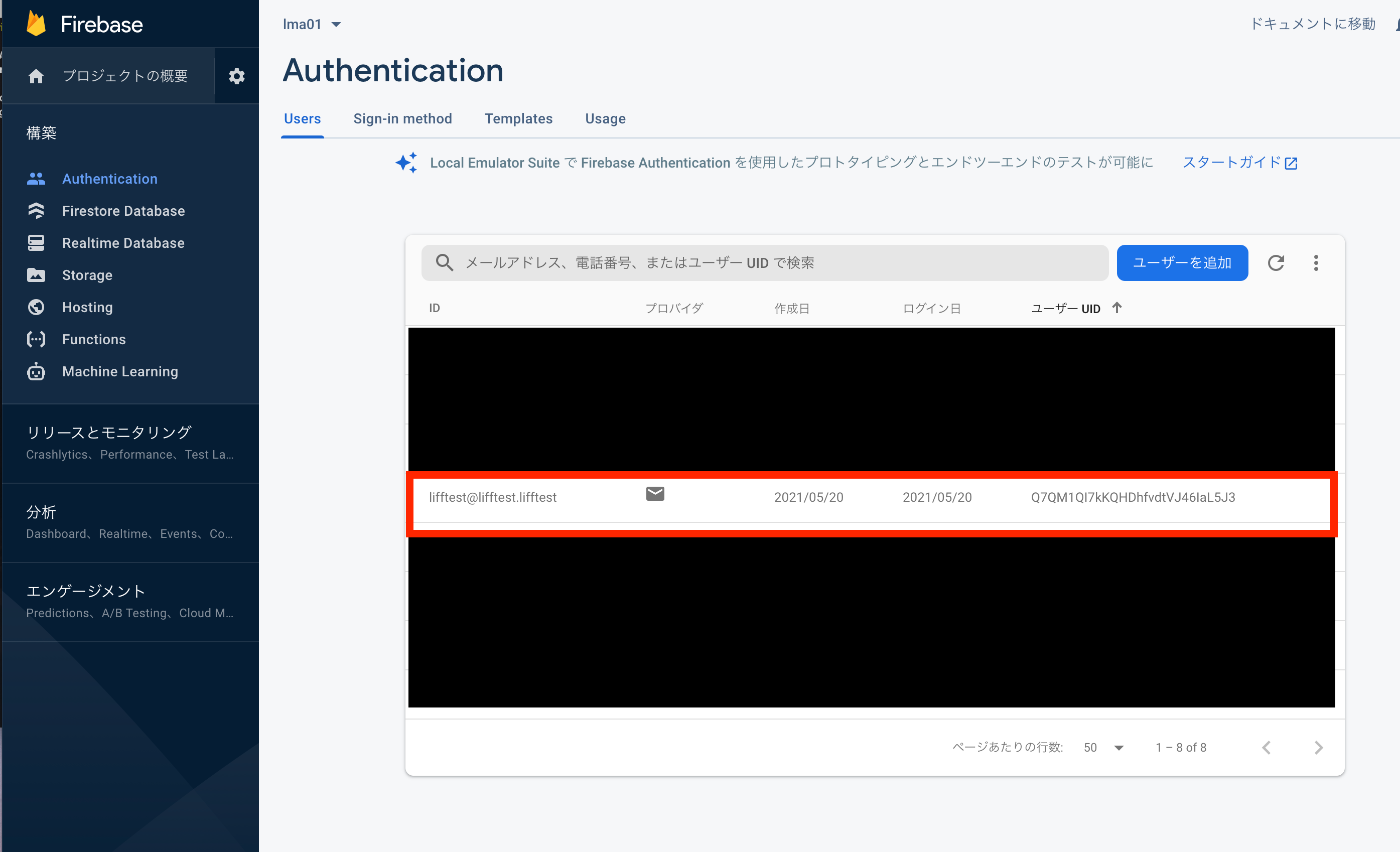This screenshot has height=852, width=1400.
Task: Click the ユーザー UID sort arrow
Action: 1117,308
